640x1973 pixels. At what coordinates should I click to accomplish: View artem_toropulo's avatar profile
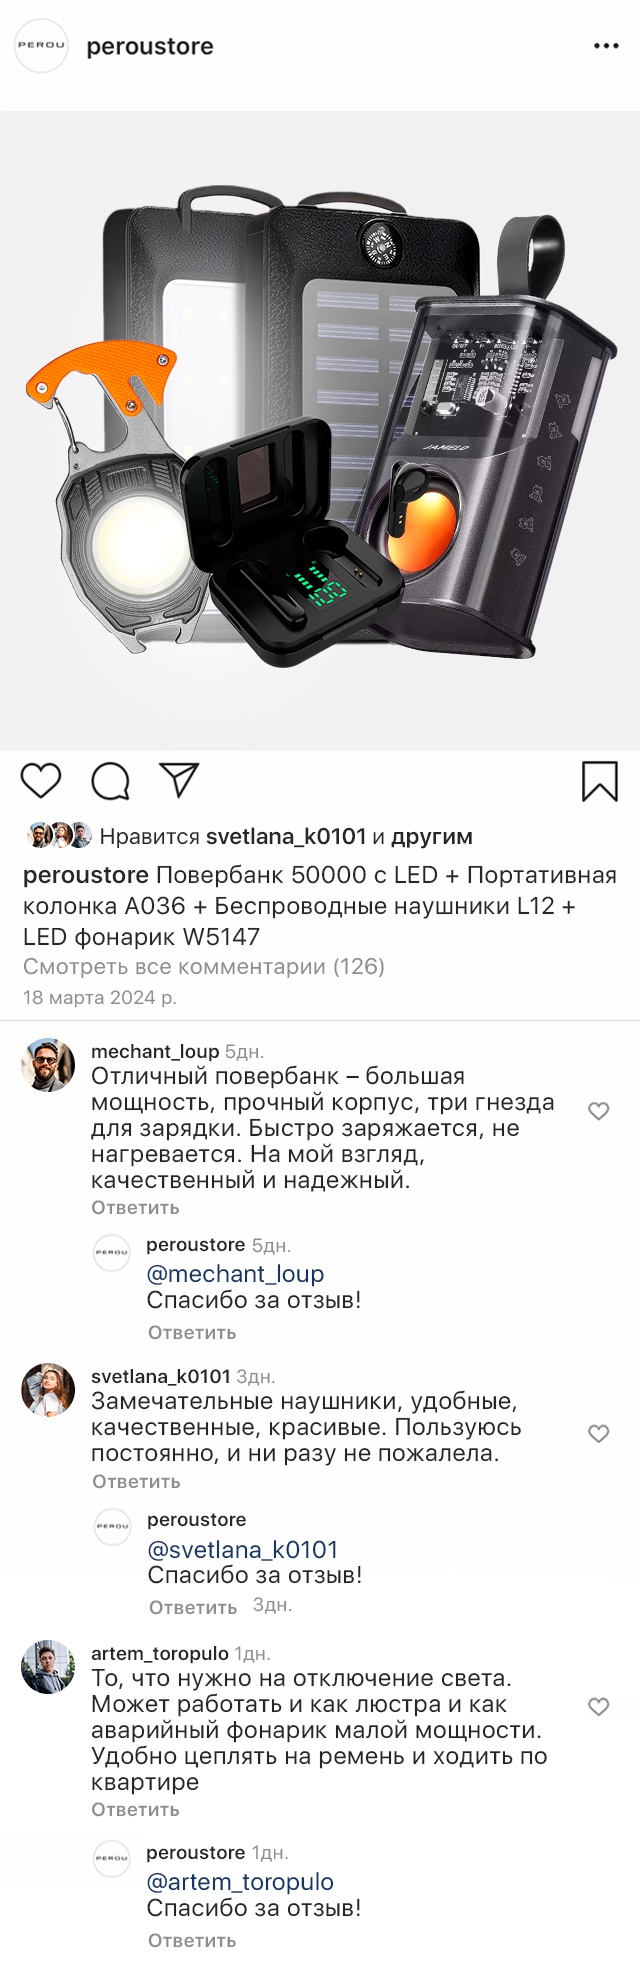coord(48,1666)
